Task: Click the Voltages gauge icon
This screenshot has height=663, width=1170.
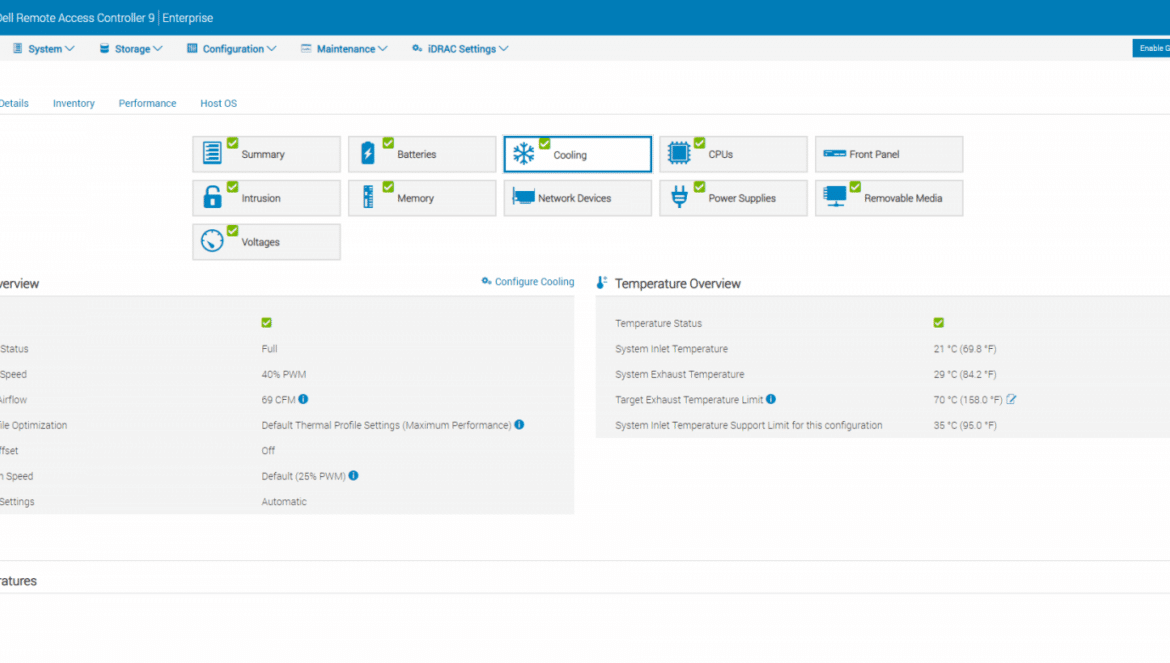Action: tap(212, 241)
